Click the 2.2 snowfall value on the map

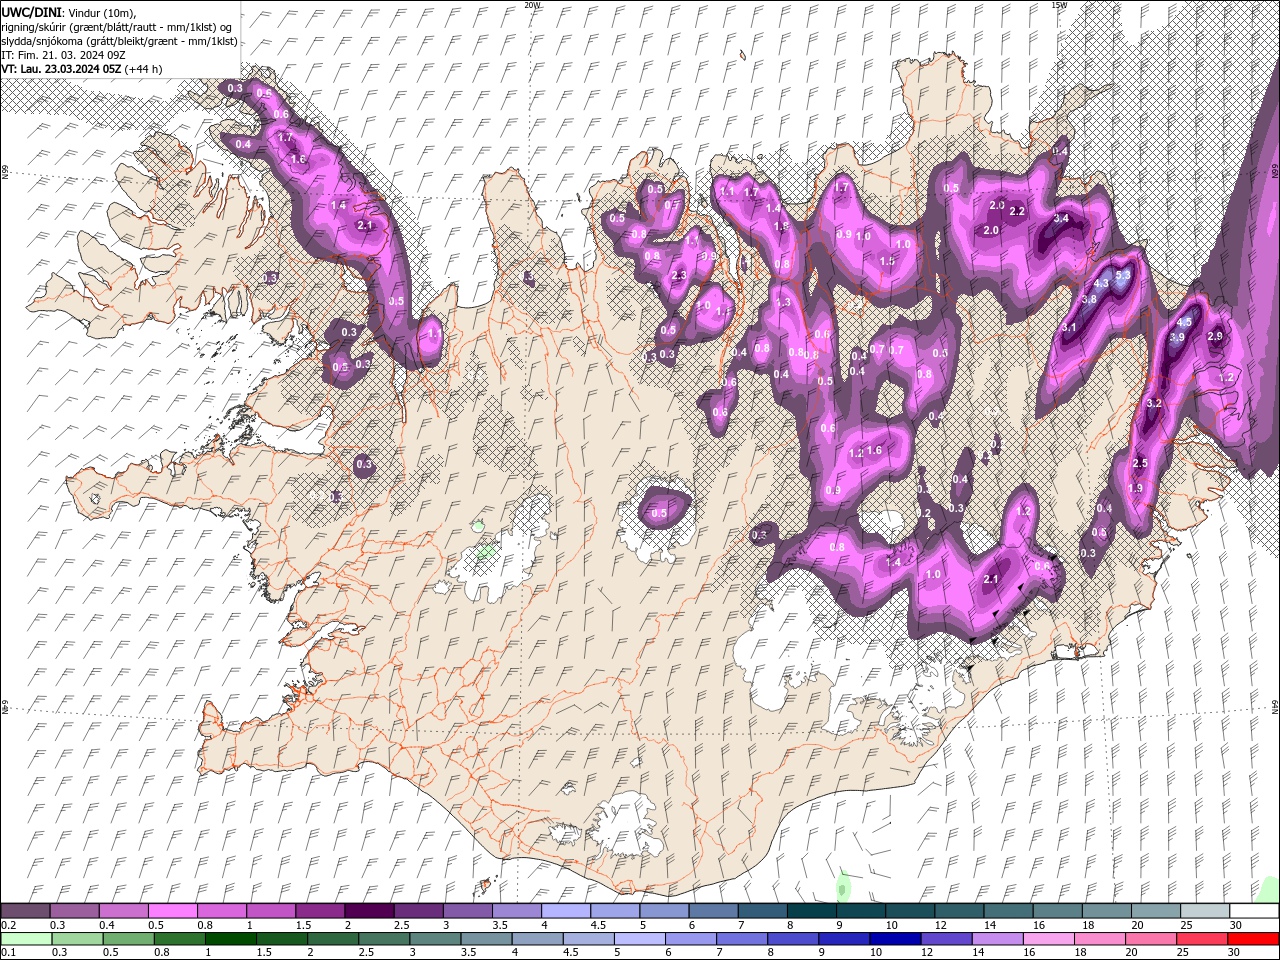point(1017,211)
